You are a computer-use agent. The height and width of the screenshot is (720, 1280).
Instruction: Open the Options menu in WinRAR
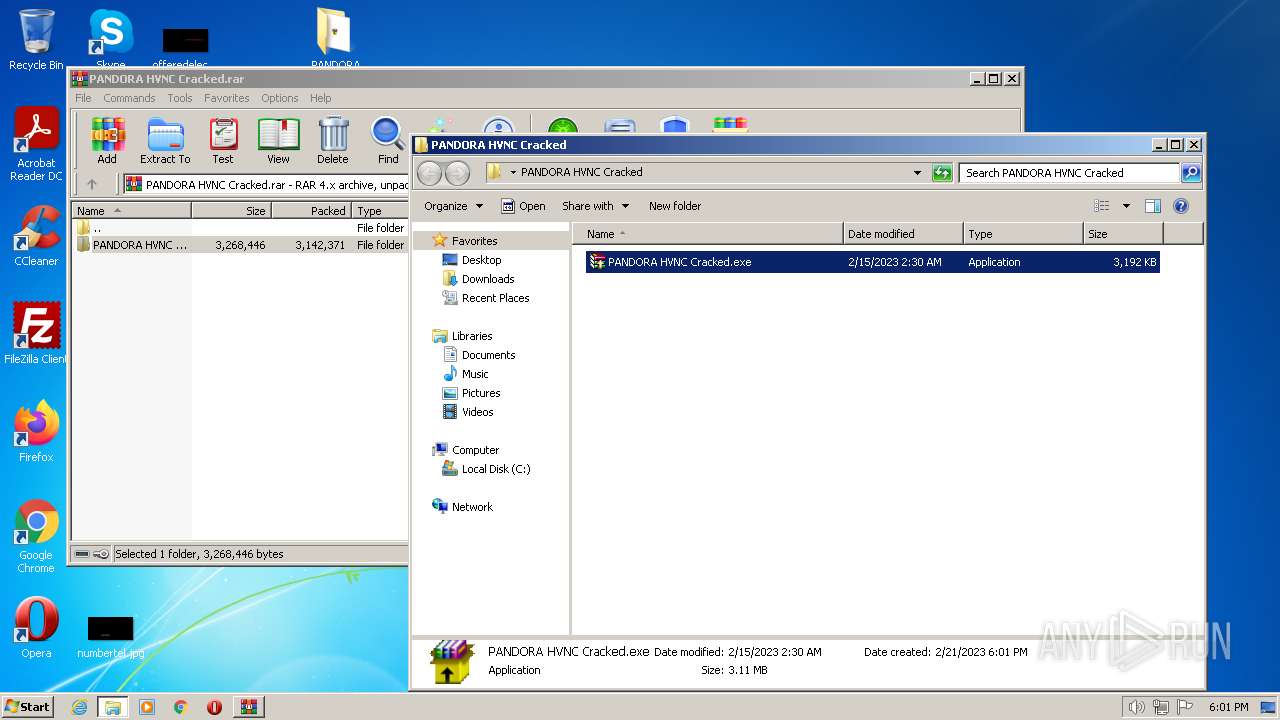click(x=280, y=98)
